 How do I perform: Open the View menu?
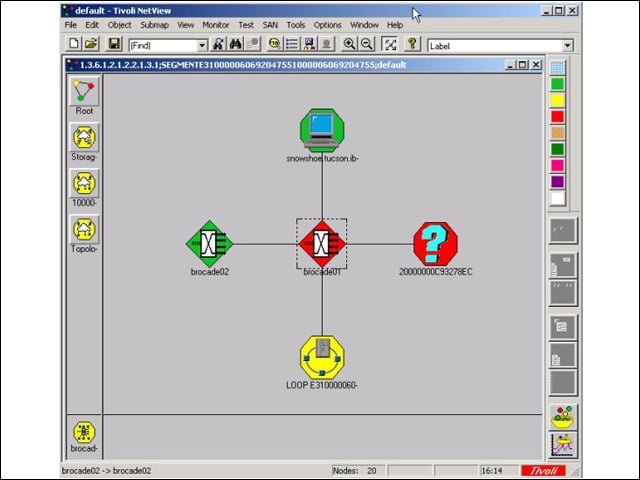(185, 25)
